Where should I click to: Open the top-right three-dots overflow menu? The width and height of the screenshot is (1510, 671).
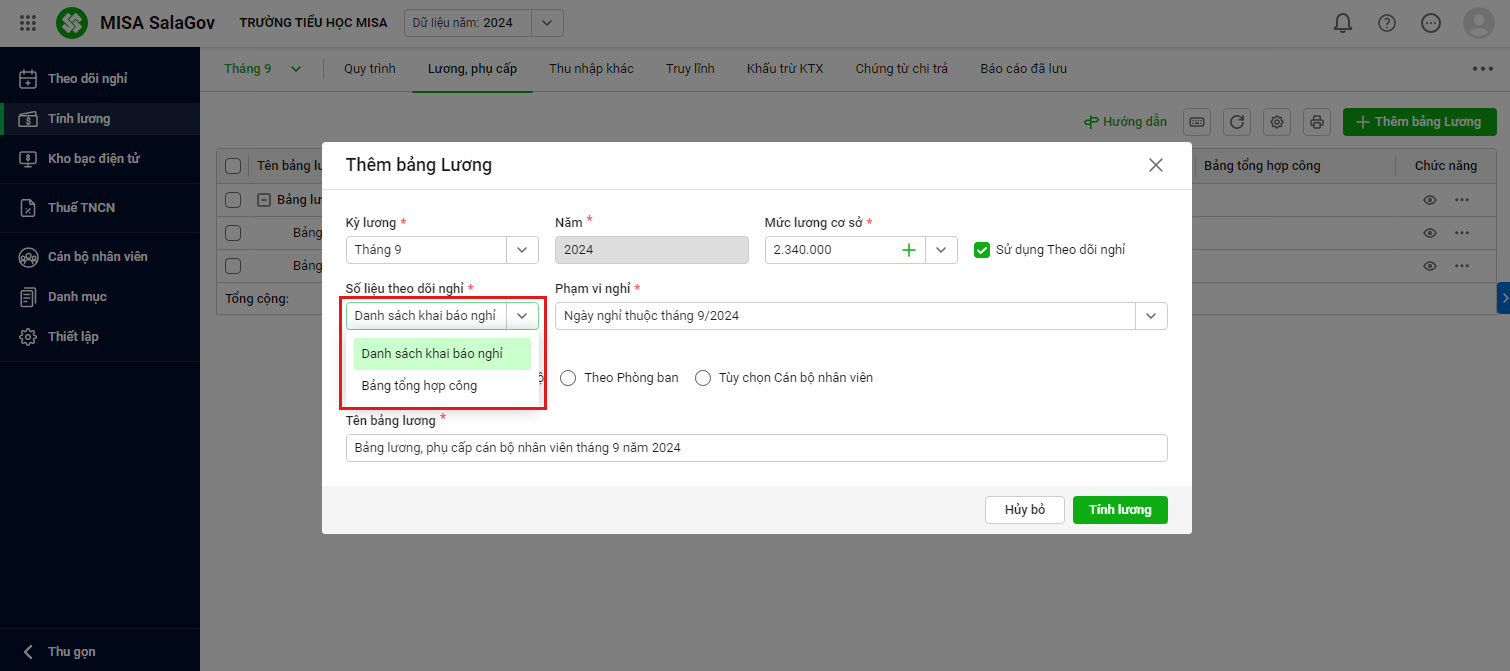[x=1482, y=69]
